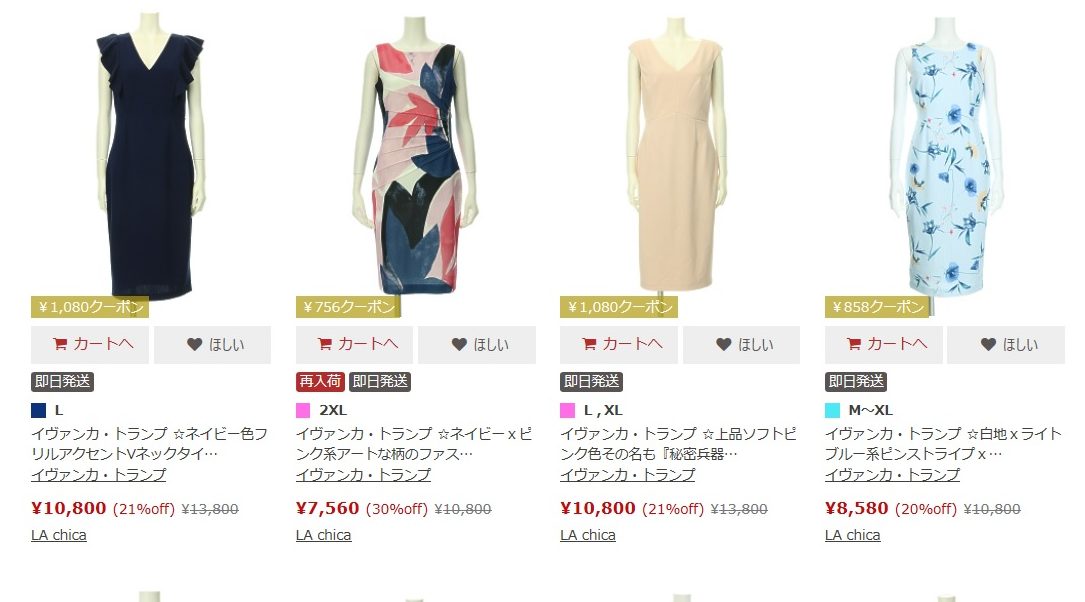Open the navy frill accent V-neck product title

[x=149, y=444]
